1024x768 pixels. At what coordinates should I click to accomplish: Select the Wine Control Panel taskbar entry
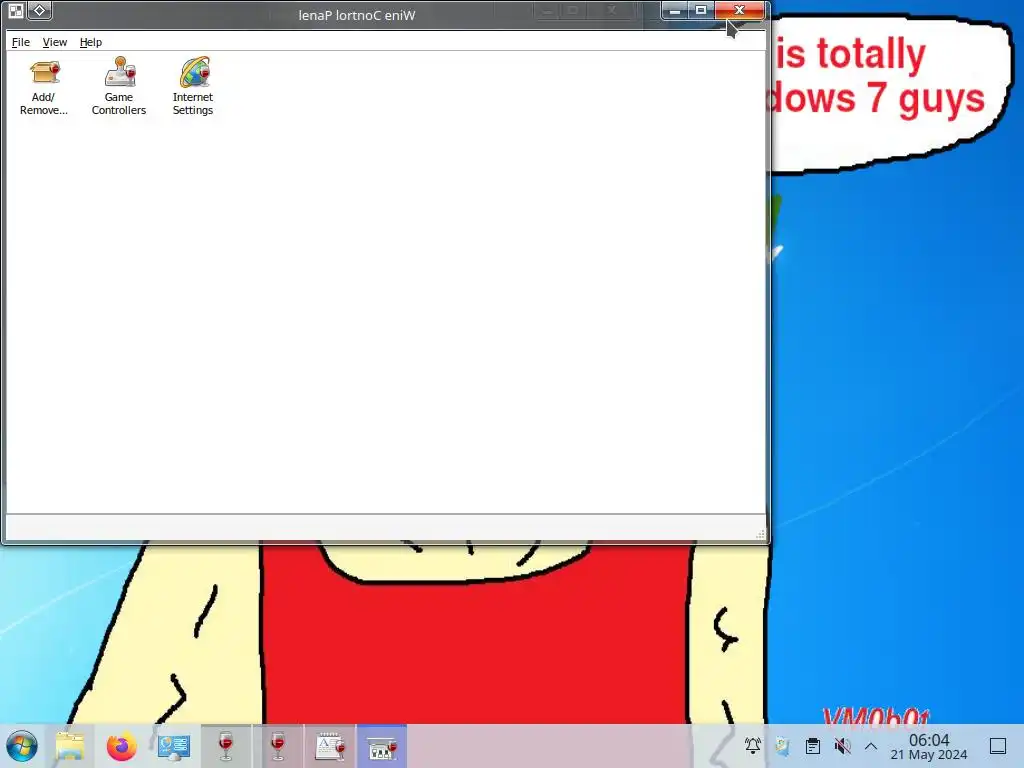tap(382, 746)
